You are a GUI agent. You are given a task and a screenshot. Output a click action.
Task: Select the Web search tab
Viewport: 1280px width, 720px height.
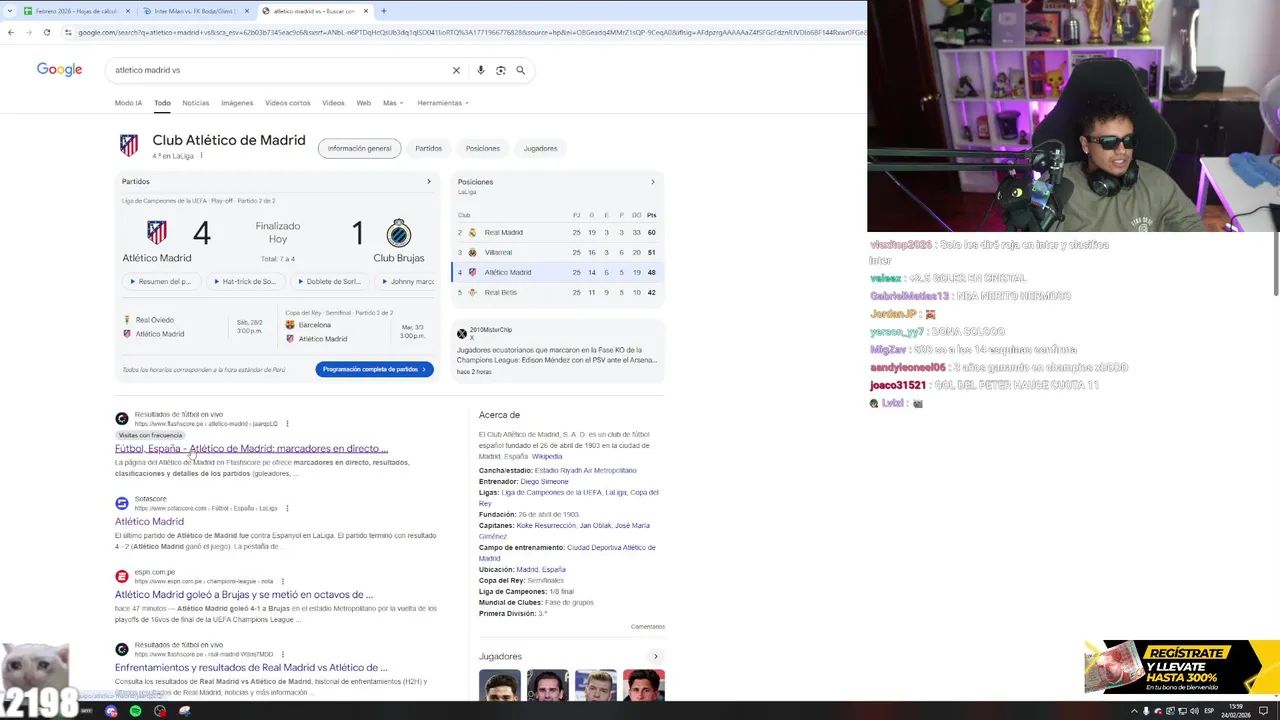pyautogui.click(x=364, y=103)
